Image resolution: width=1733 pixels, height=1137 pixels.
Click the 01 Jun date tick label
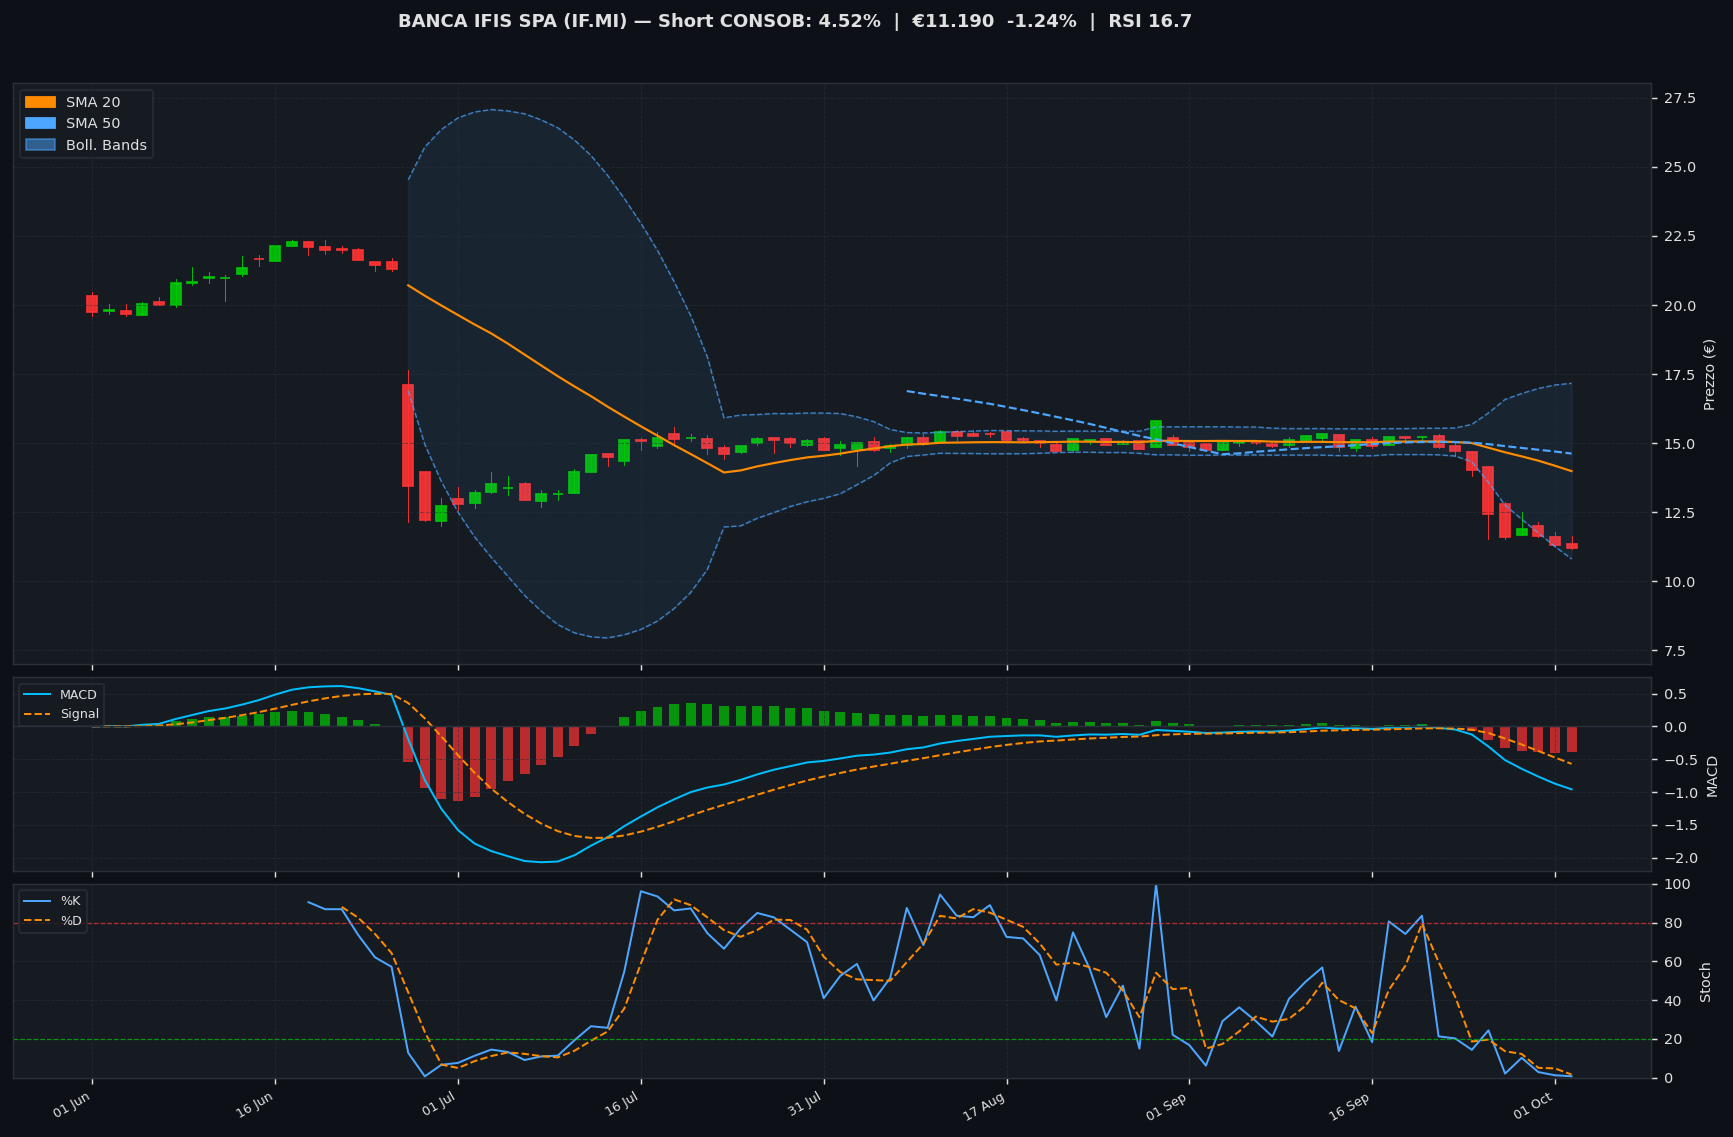[x=72, y=1106]
